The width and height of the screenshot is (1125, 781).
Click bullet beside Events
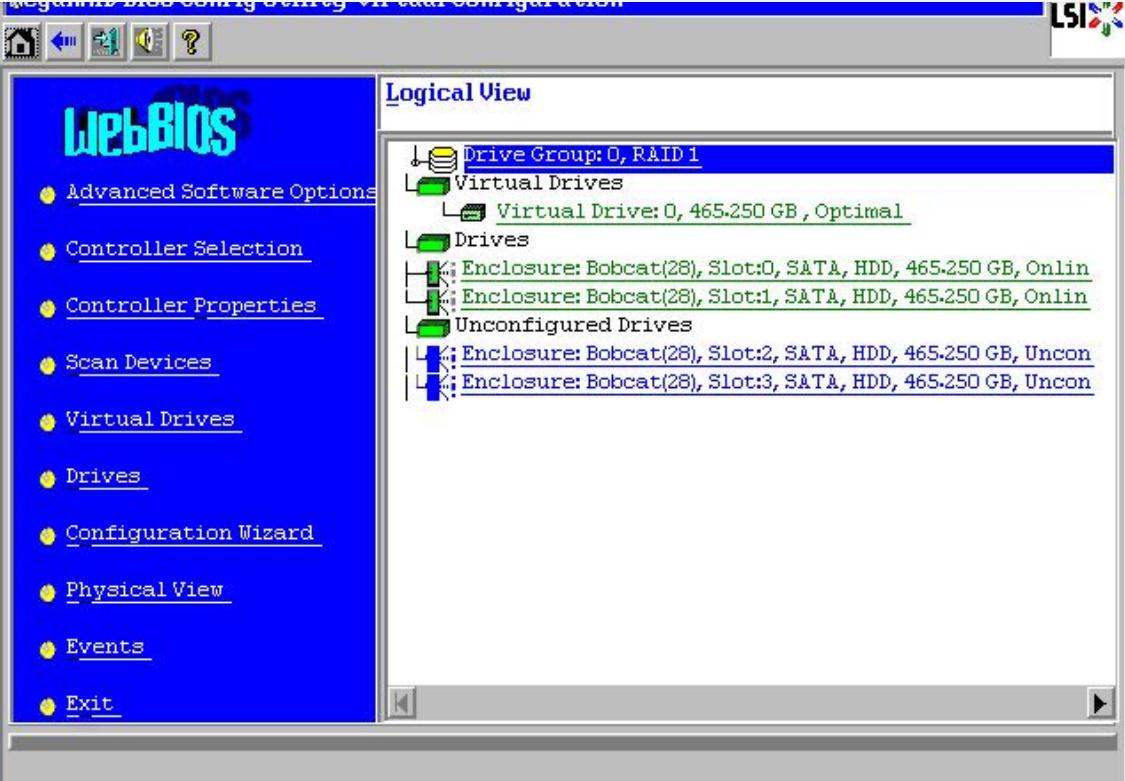click(47, 650)
